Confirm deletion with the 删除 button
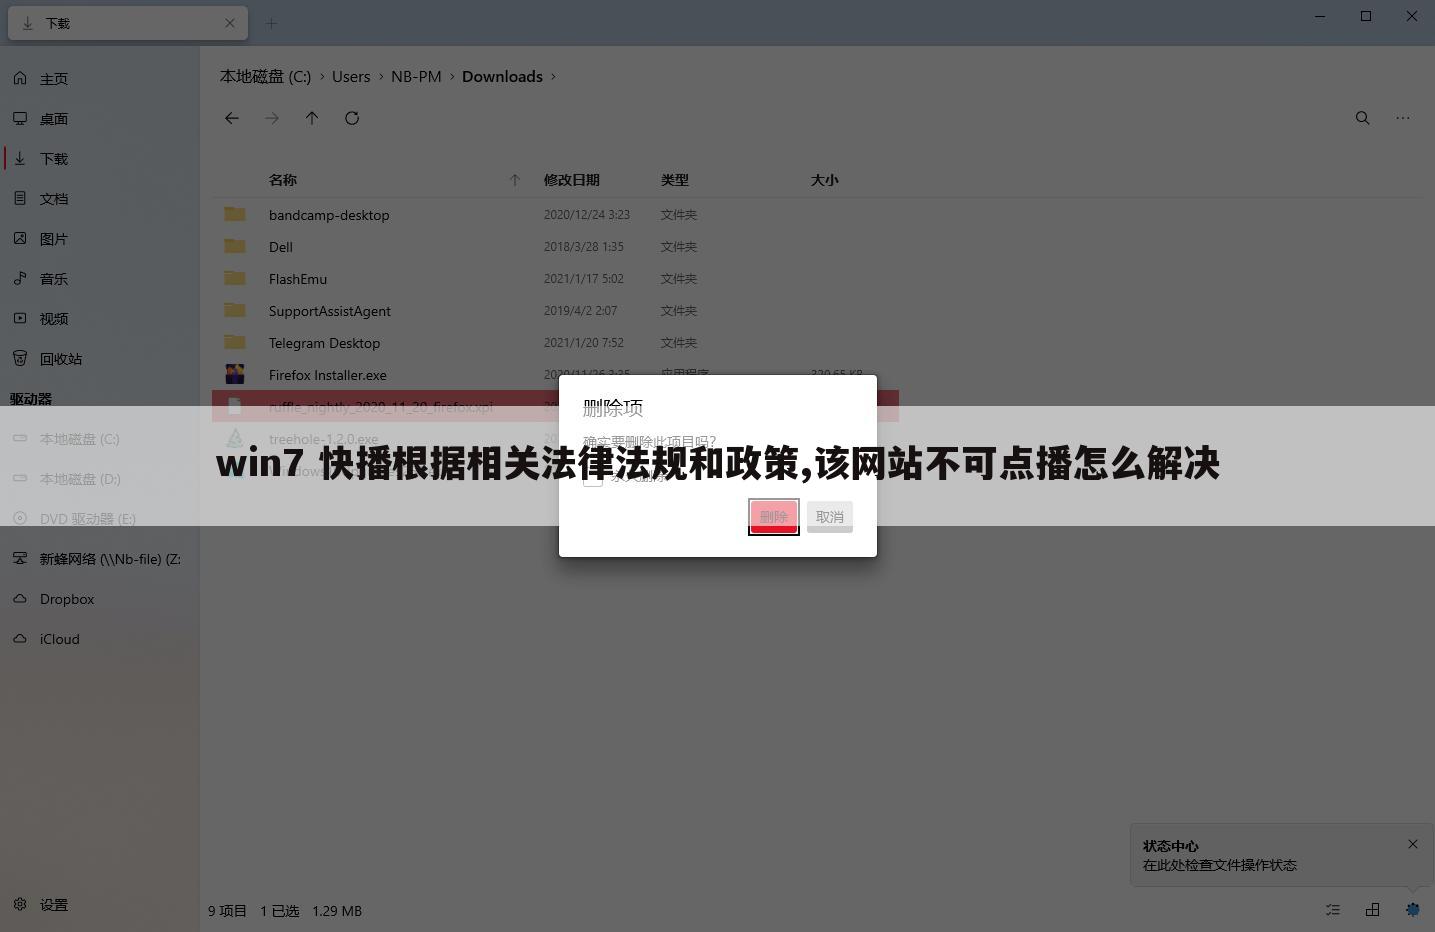The image size is (1435, 932). (x=774, y=517)
